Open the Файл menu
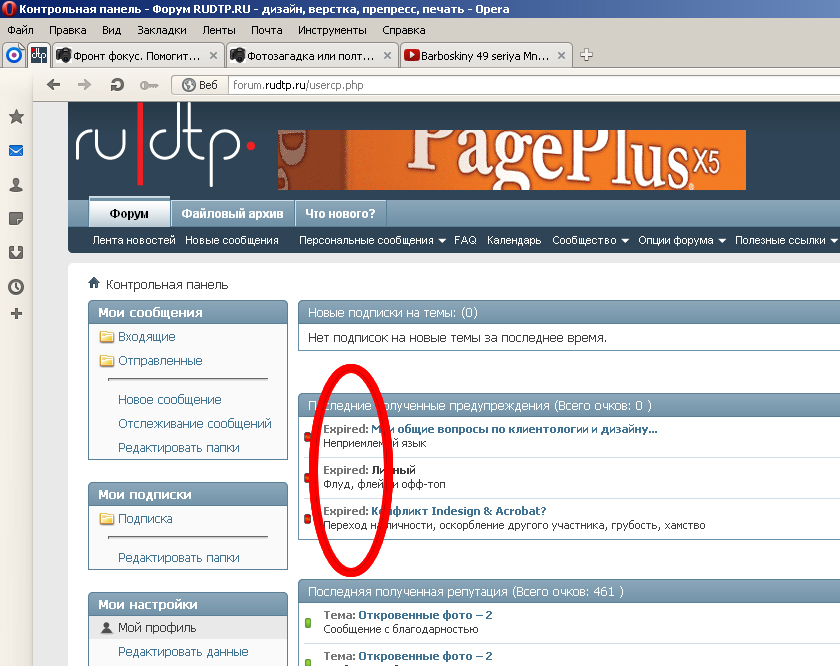 click(x=20, y=30)
